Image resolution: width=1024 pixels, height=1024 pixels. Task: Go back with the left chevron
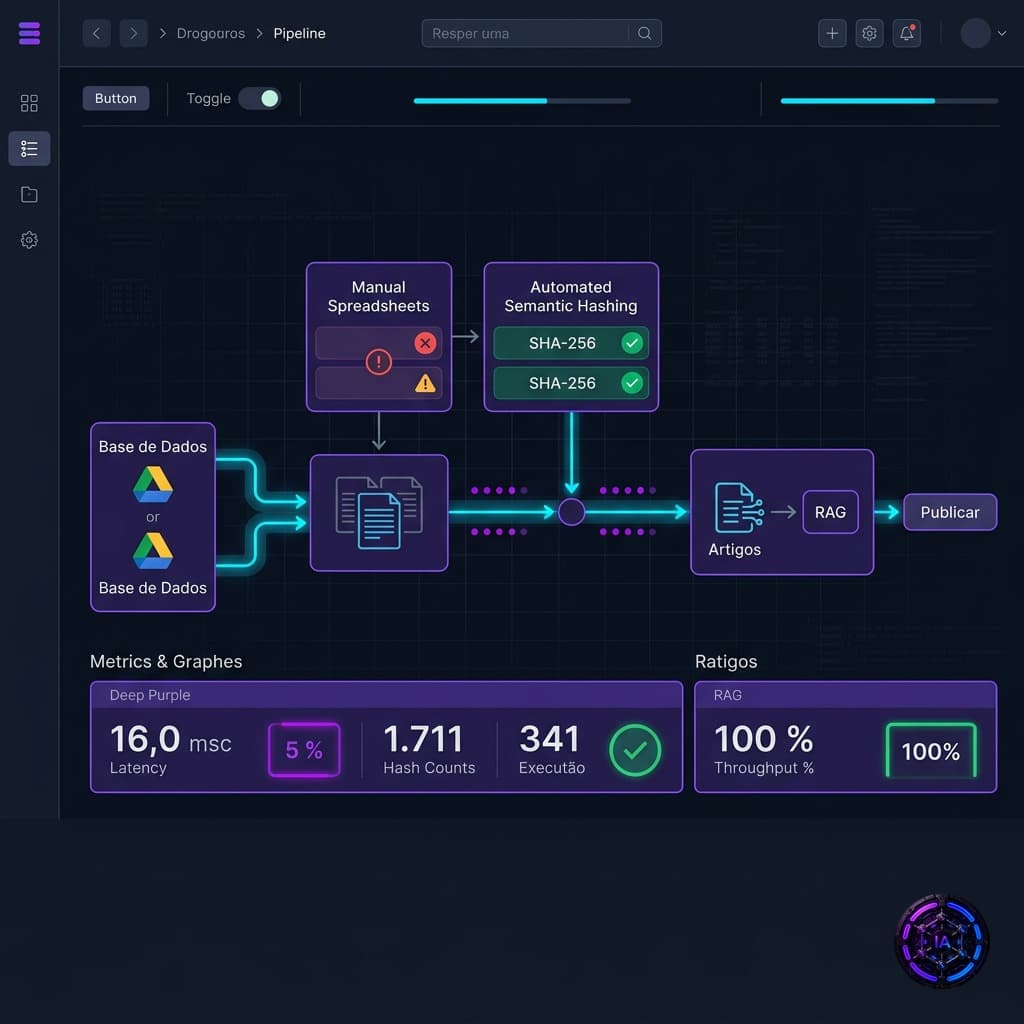point(97,33)
